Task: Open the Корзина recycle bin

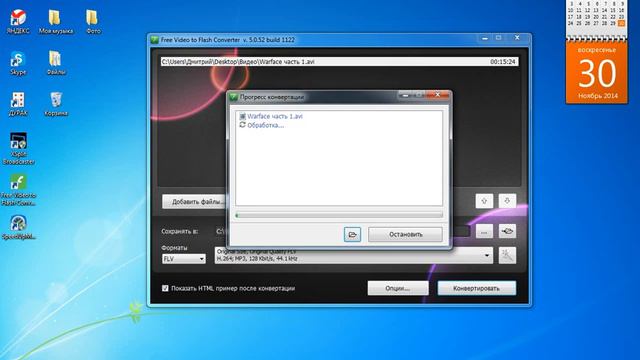Action: coord(56,104)
